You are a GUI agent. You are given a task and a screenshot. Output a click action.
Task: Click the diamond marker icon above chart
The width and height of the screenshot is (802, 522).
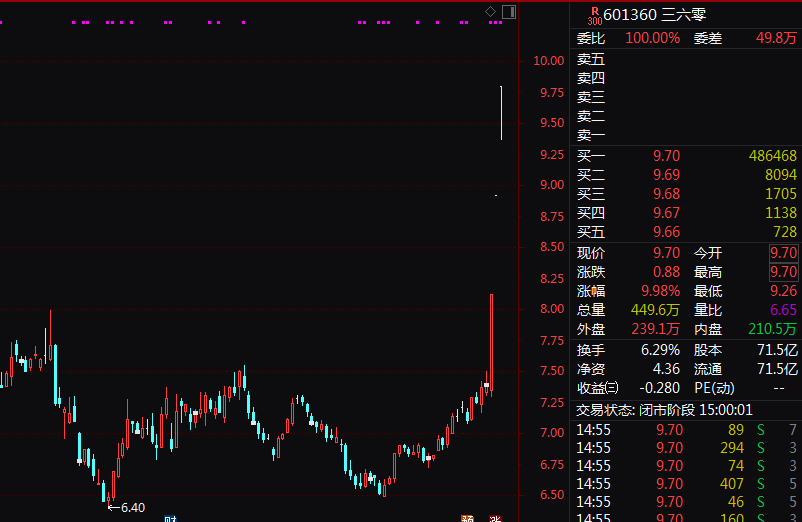[x=490, y=11]
